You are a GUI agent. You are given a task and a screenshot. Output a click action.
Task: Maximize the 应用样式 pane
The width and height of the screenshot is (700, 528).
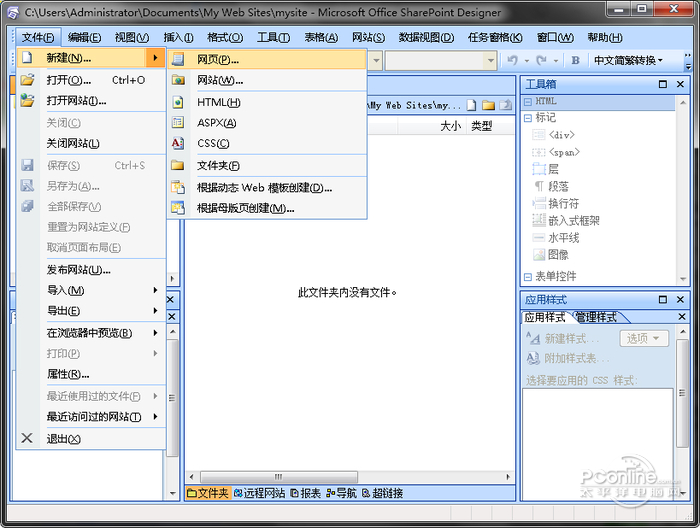[662, 299]
